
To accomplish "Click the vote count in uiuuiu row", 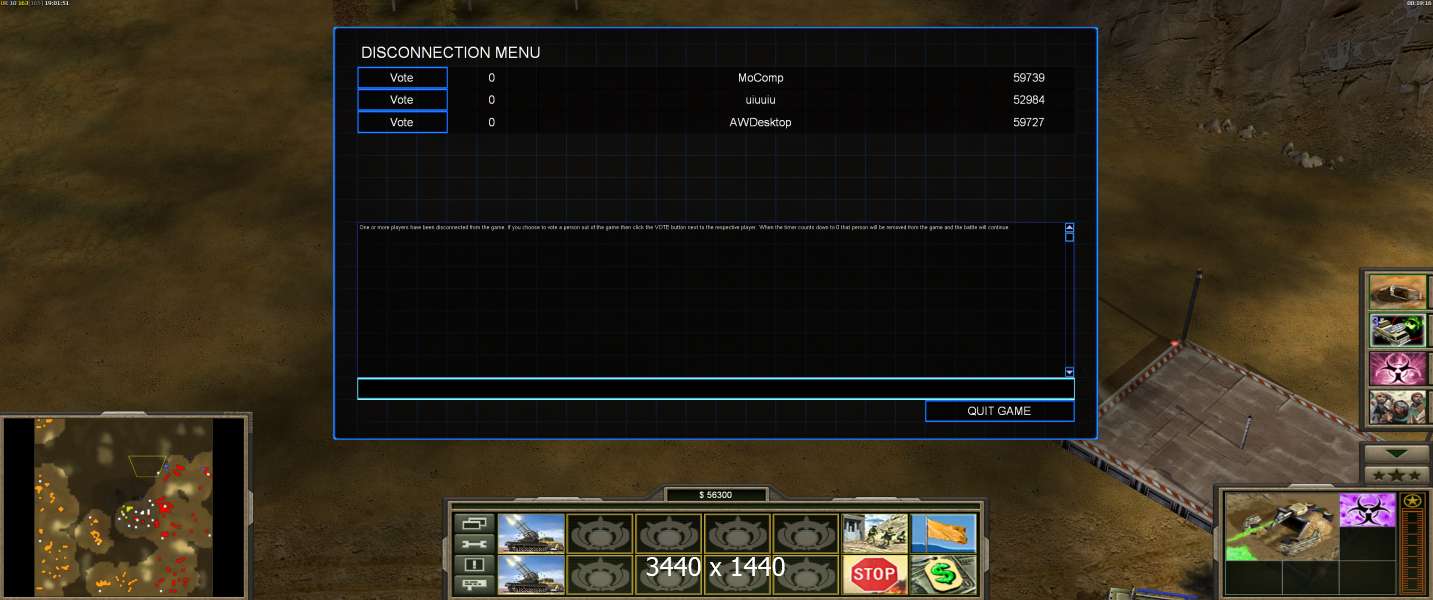I will (x=491, y=100).
